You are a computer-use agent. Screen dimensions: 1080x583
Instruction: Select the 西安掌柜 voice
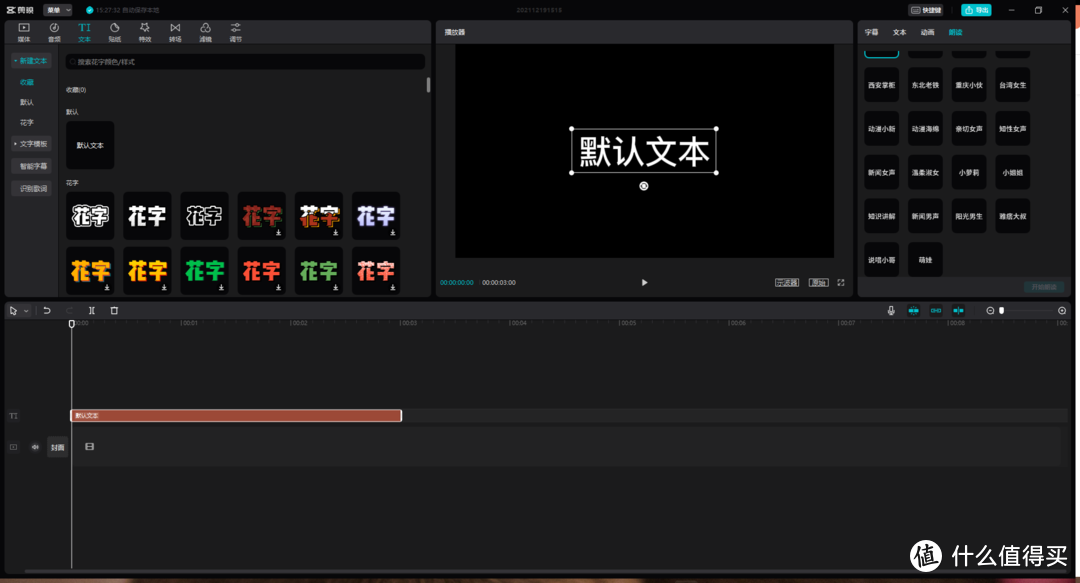point(882,85)
